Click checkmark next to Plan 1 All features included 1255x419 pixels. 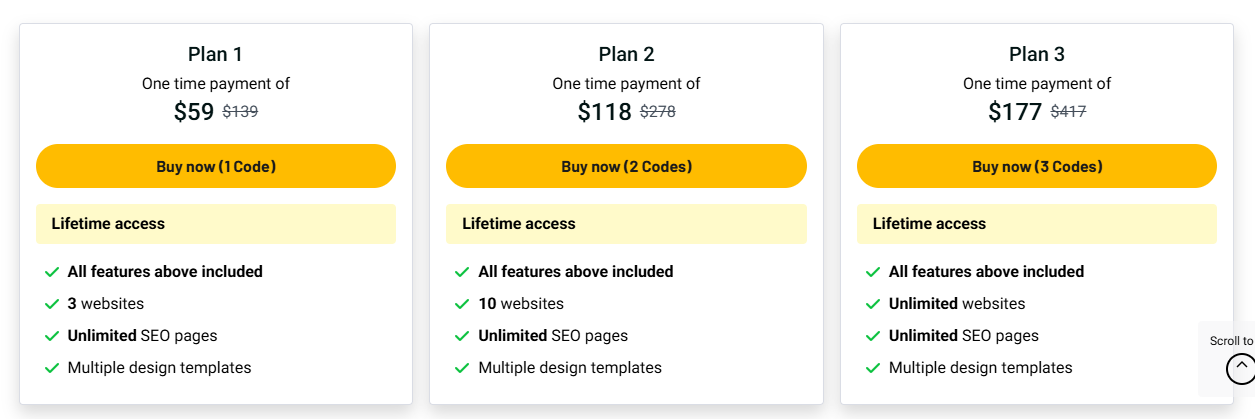coord(52,272)
